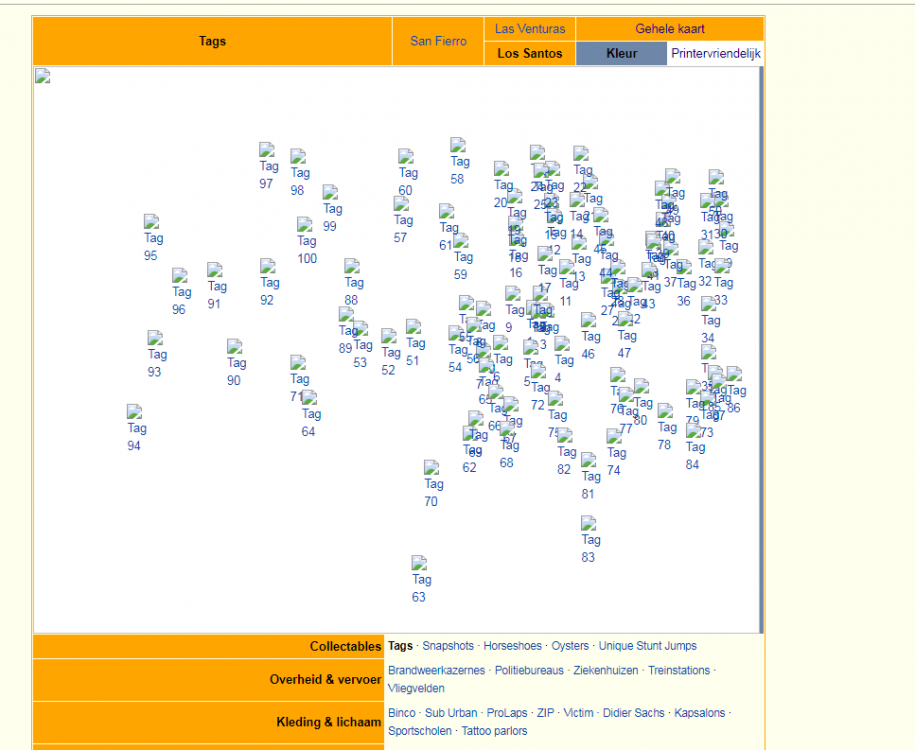
Task: Click the Tag 100 map marker
Action: click(x=307, y=241)
